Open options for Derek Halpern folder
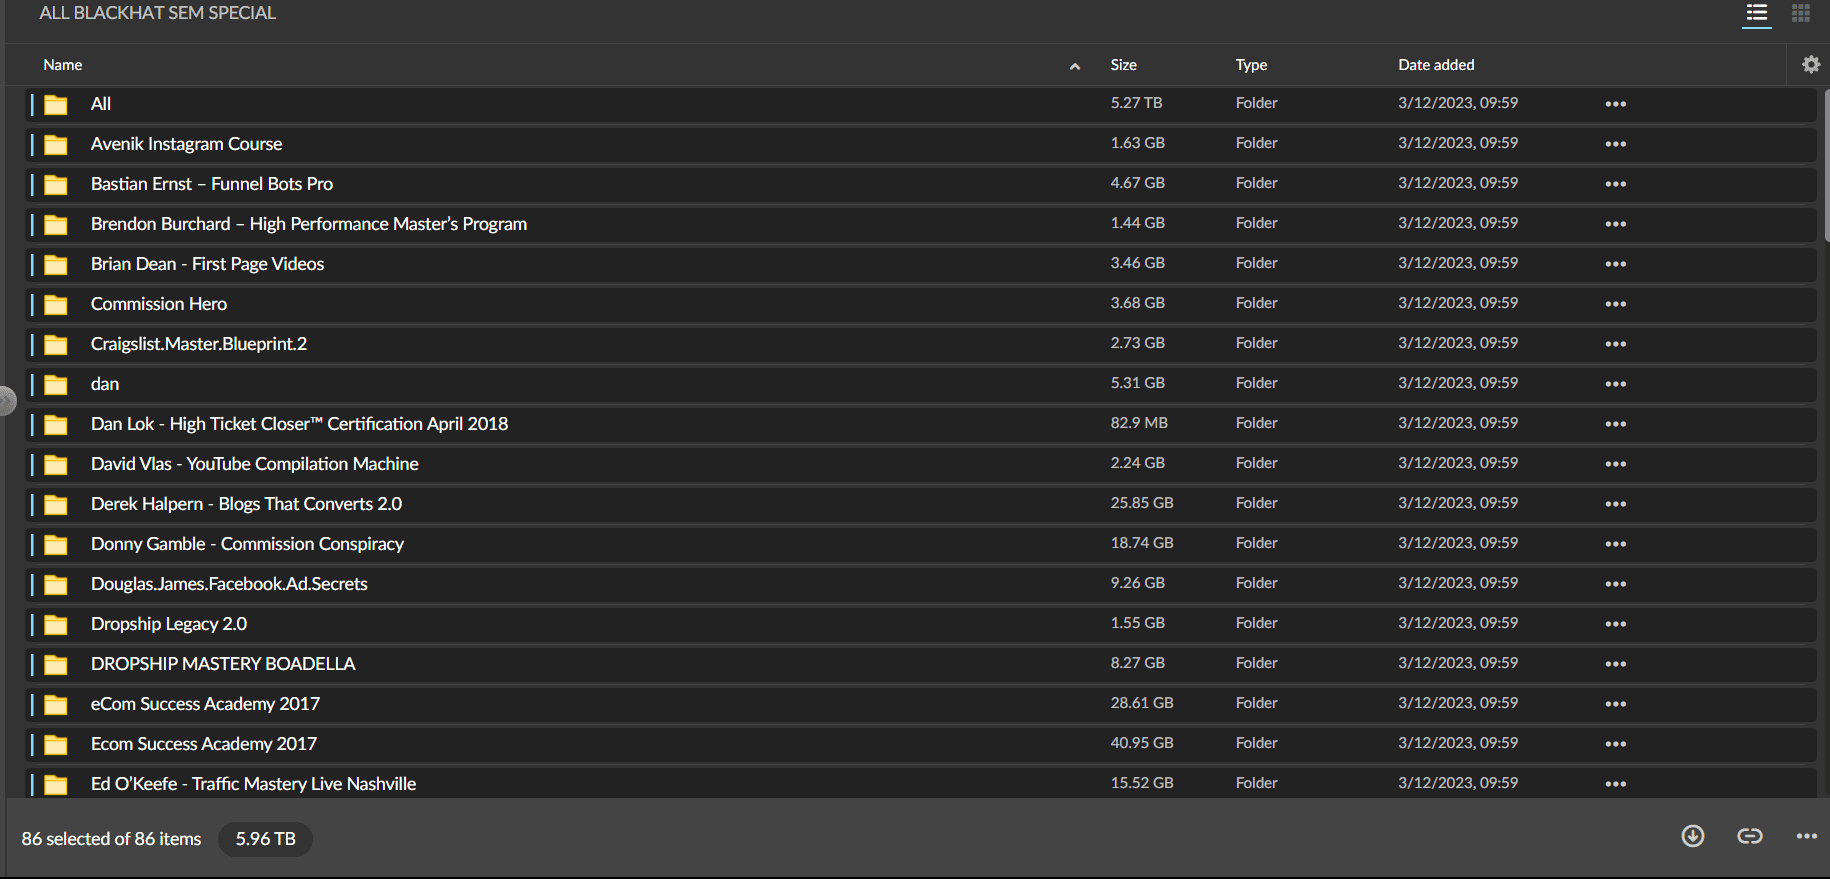The height and width of the screenshot is (879, 1830). [x=1616, y=504]
